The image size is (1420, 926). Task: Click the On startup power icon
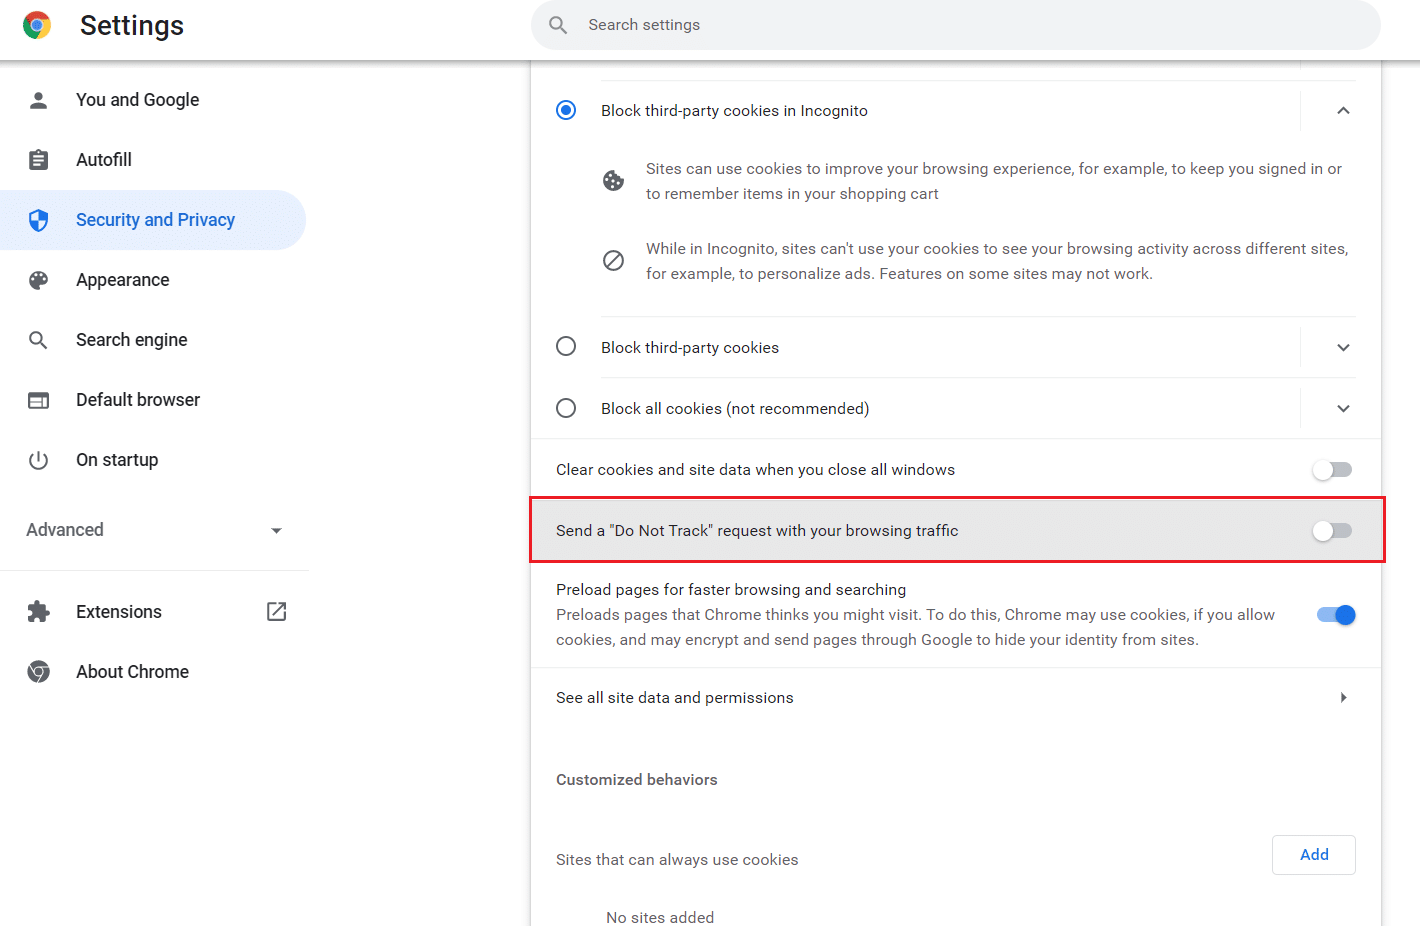pos(38,460)
